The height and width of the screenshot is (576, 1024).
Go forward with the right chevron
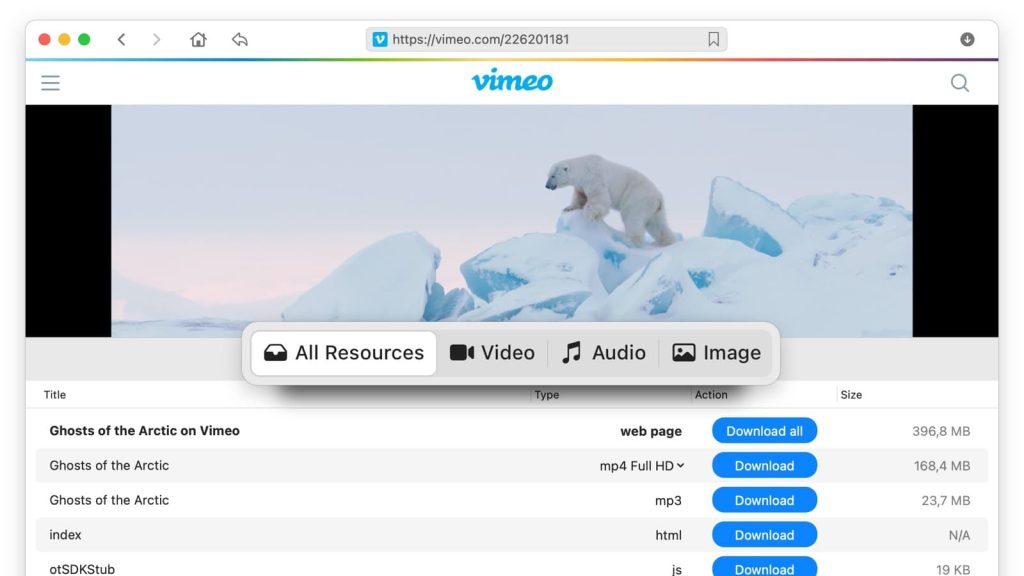click(156, 39)
